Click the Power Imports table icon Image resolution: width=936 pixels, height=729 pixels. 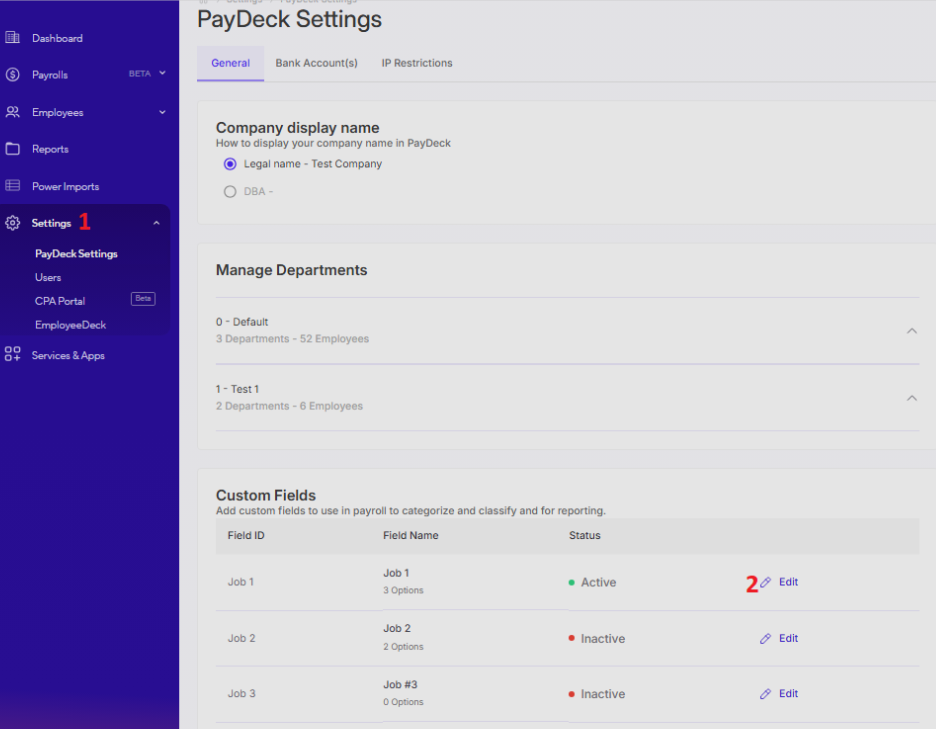pyautogui.click(x=13, y=186)
